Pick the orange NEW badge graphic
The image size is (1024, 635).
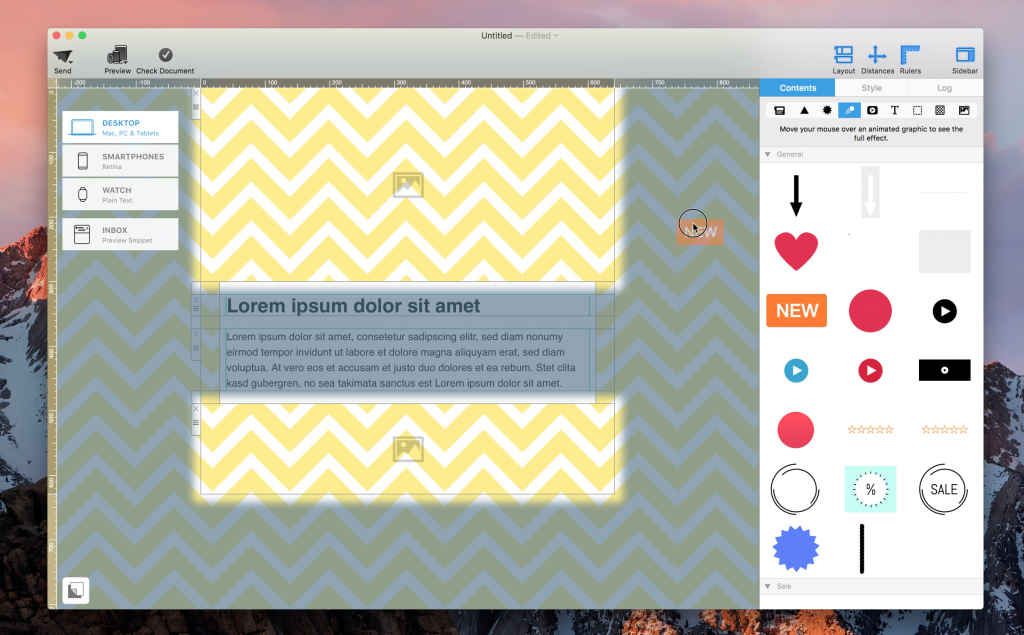pos(796,310)
